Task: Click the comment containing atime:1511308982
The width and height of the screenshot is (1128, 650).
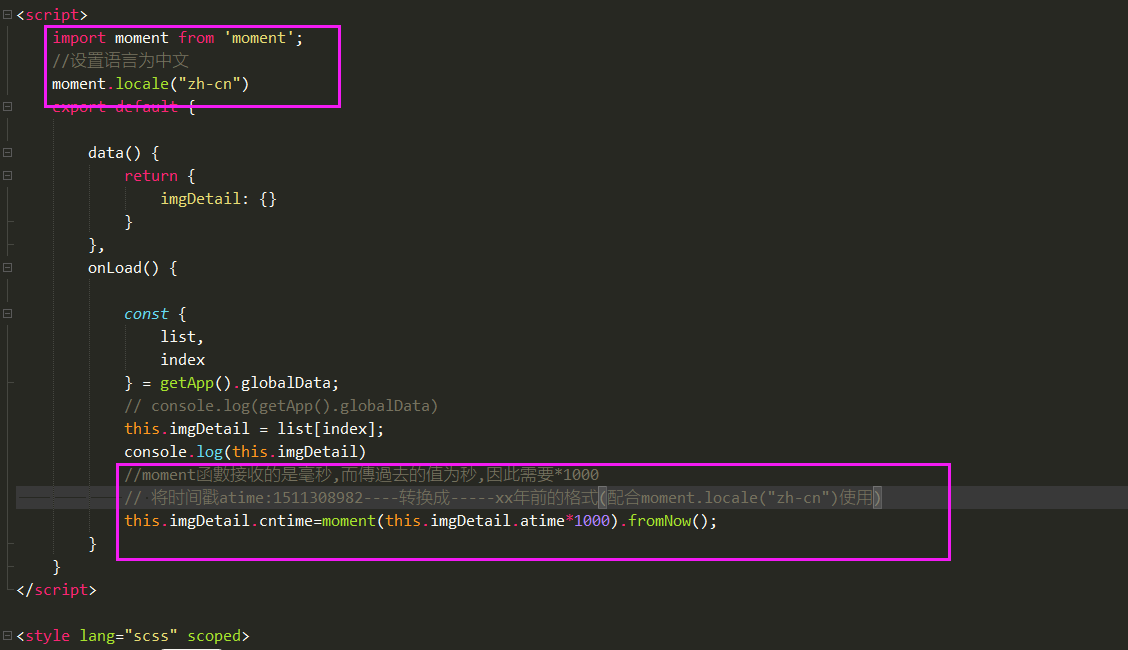Action: coord(503,498)
